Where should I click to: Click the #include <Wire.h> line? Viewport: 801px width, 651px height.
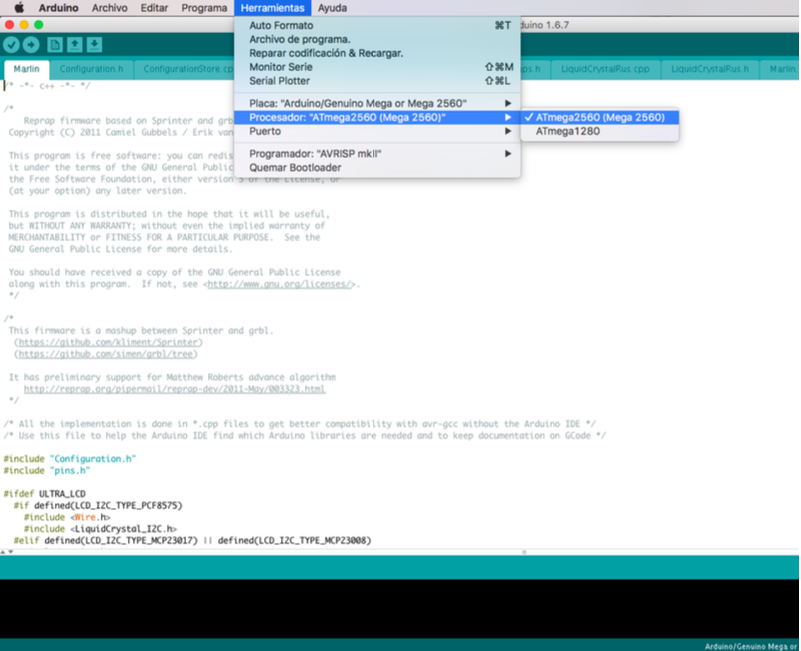[x=67, y=517]
